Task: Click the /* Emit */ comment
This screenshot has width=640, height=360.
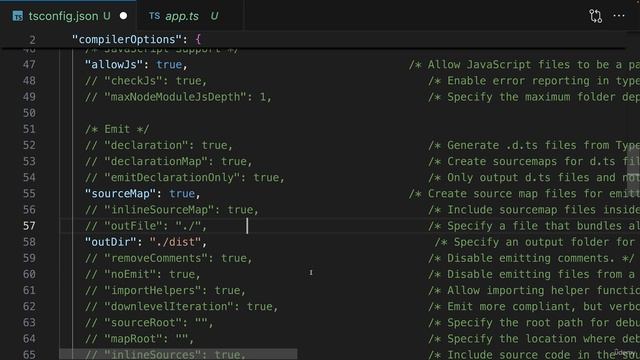Action: point(117,129)
